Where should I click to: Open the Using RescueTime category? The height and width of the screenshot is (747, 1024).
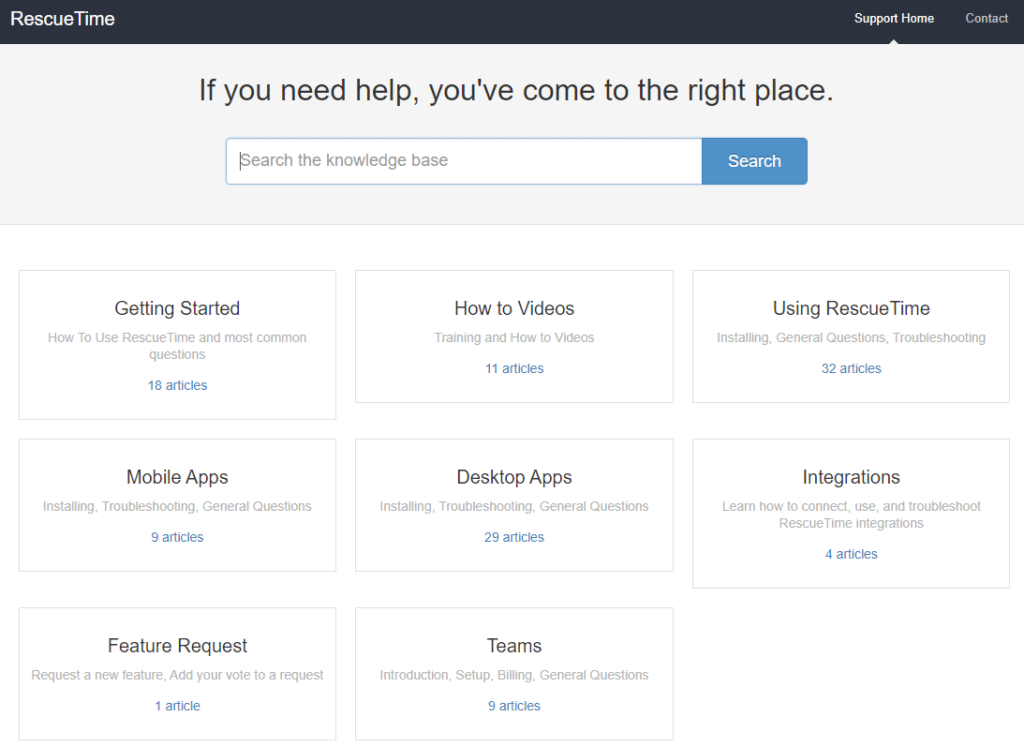(851, 308)
